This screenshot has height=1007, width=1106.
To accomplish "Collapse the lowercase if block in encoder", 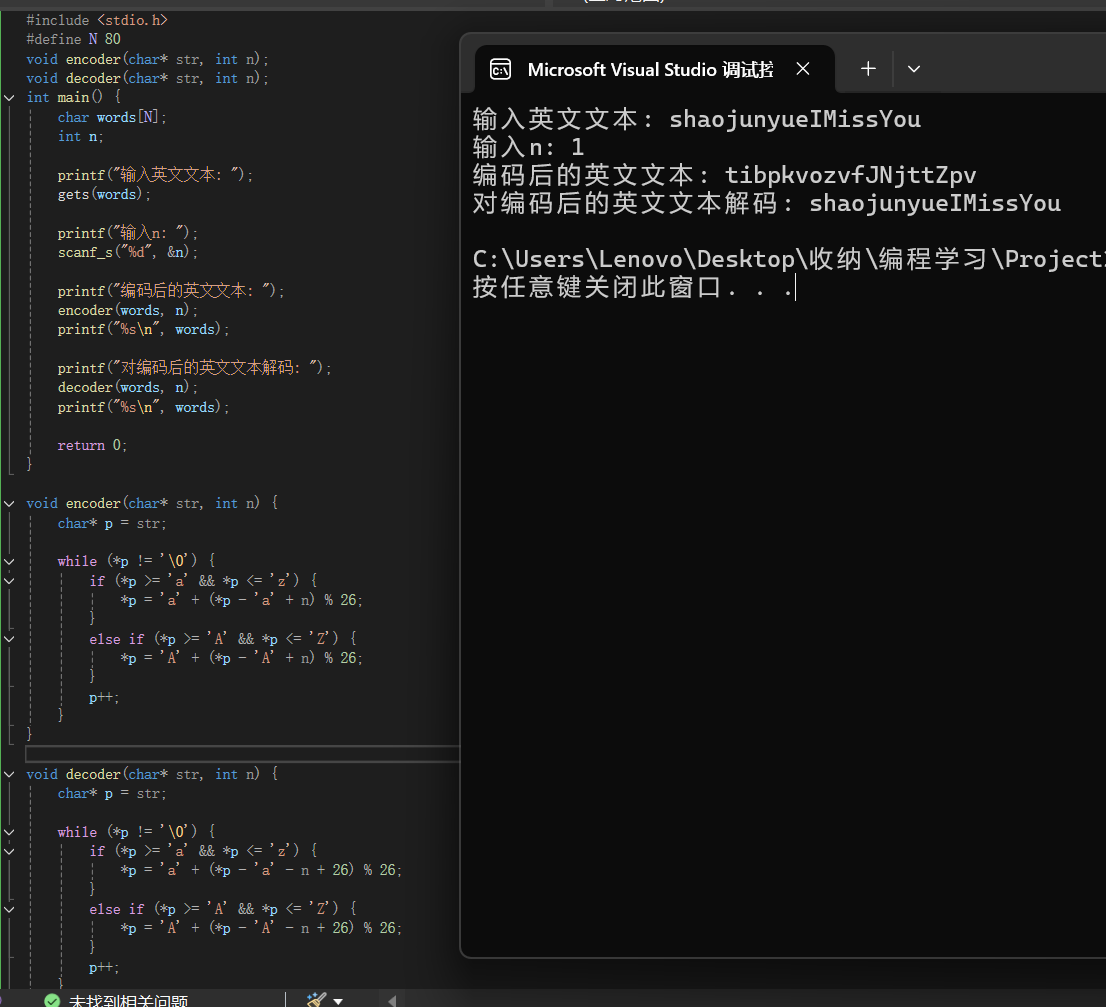I will coord(9,581).
